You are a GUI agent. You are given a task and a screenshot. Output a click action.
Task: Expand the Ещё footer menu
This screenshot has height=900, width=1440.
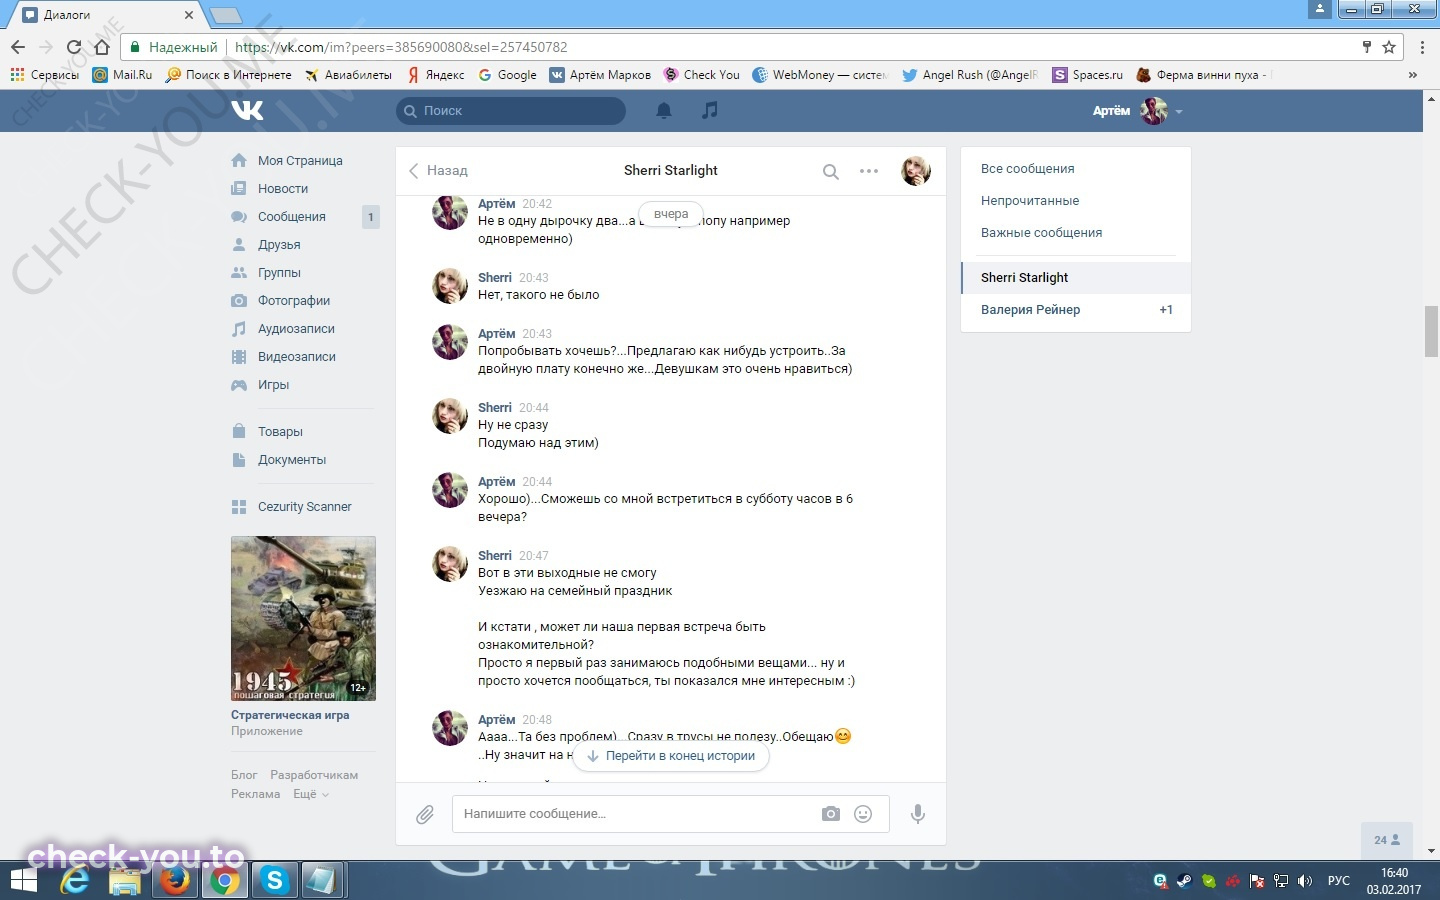[311, 794]
